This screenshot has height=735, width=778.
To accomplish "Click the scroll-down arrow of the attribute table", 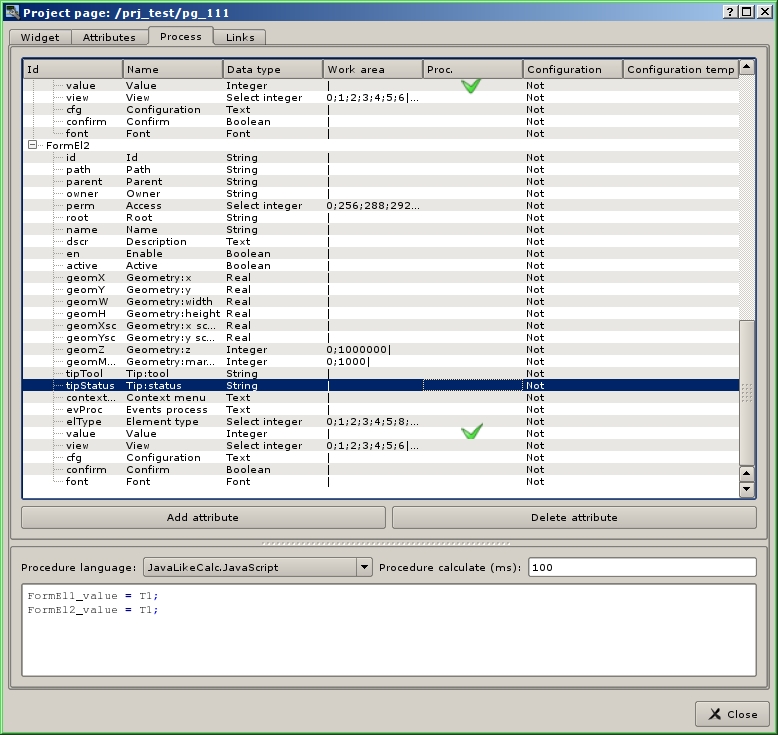I will [x=746, y=489].
